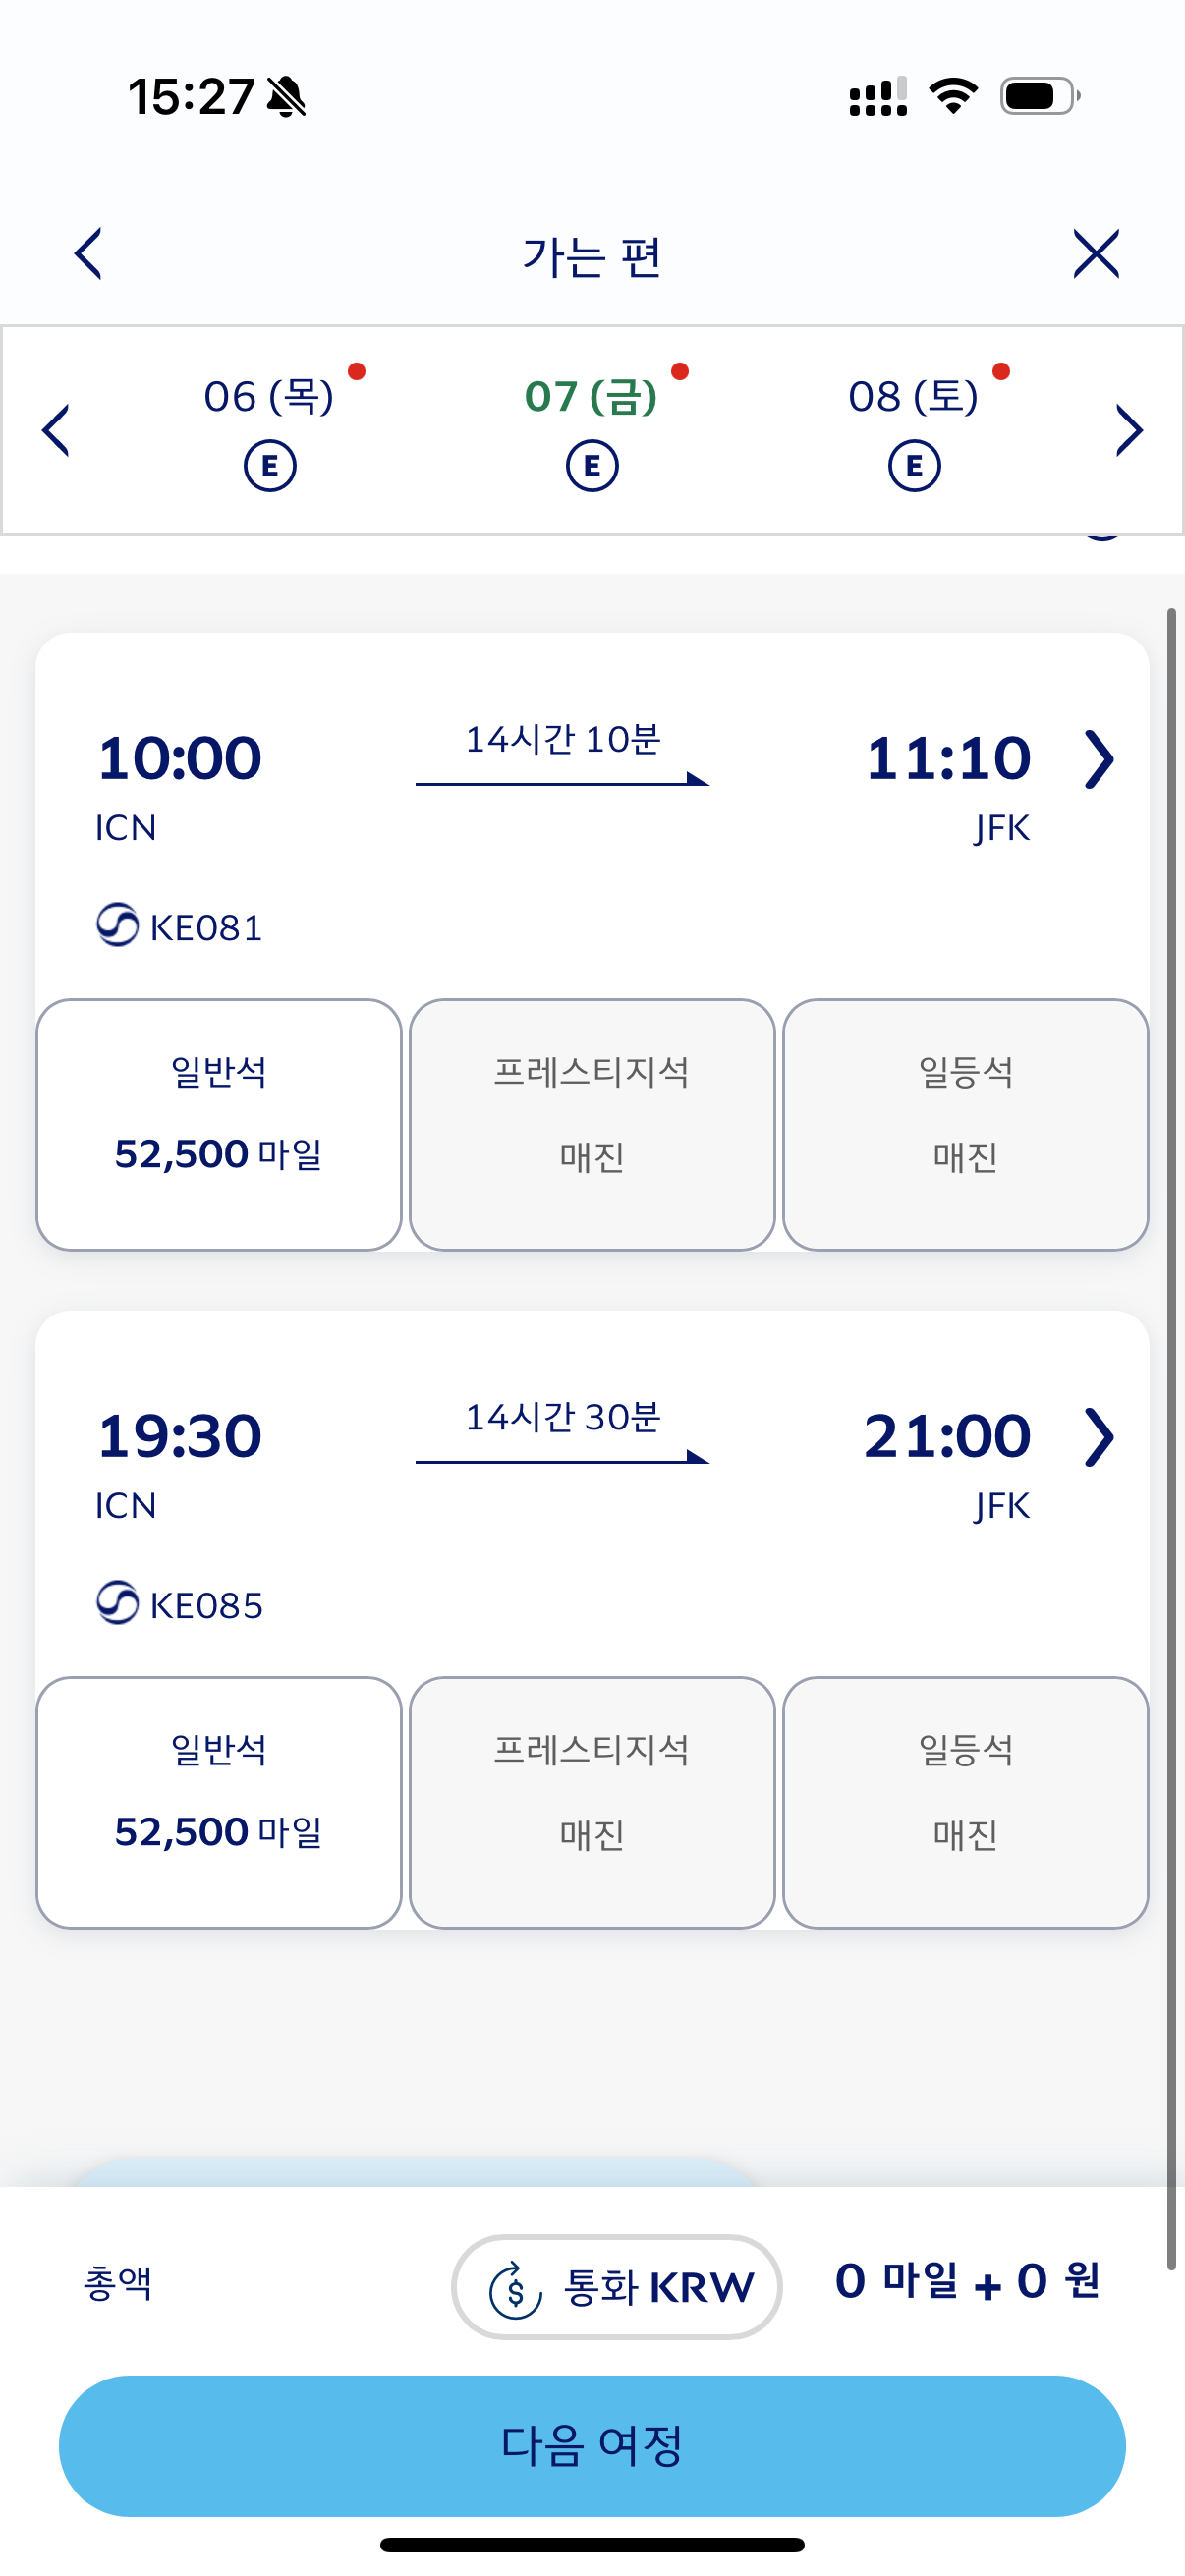Close the flight selection screen
Screen dimensions: 1185x2576
point(1096,254)
